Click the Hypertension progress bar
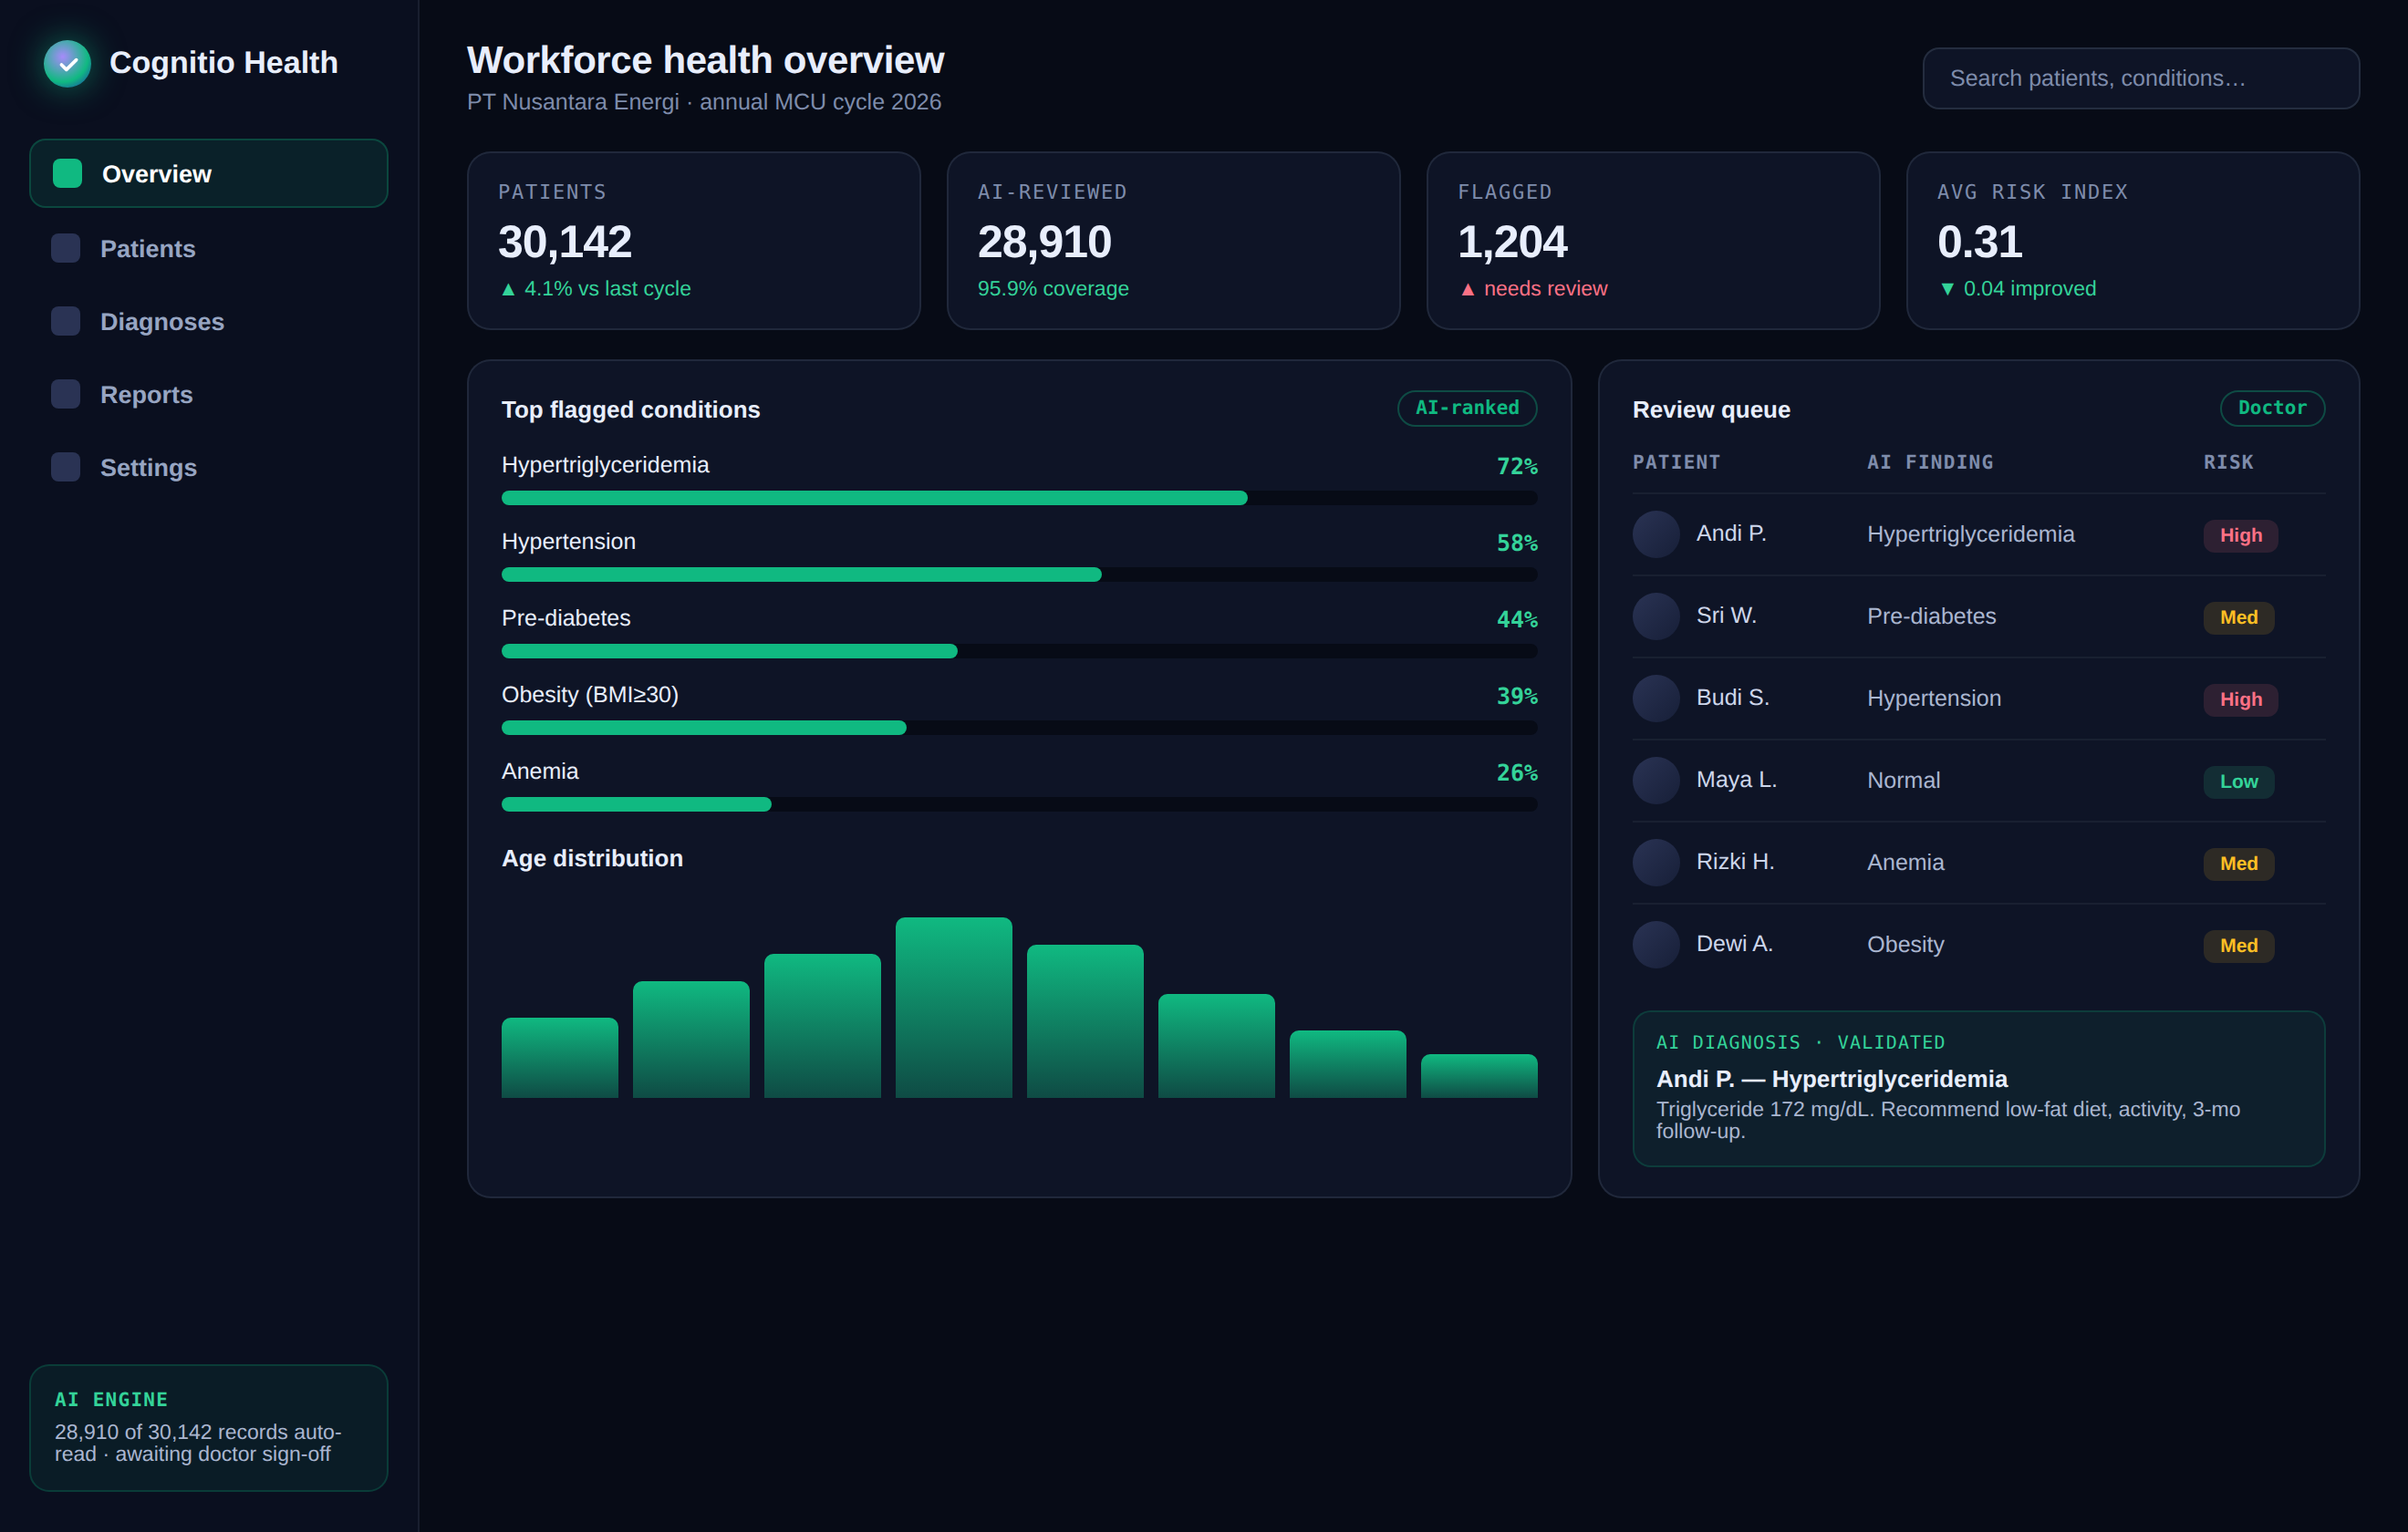The height and width of the screenshot is (1532, 2408). click(1019, 574)
